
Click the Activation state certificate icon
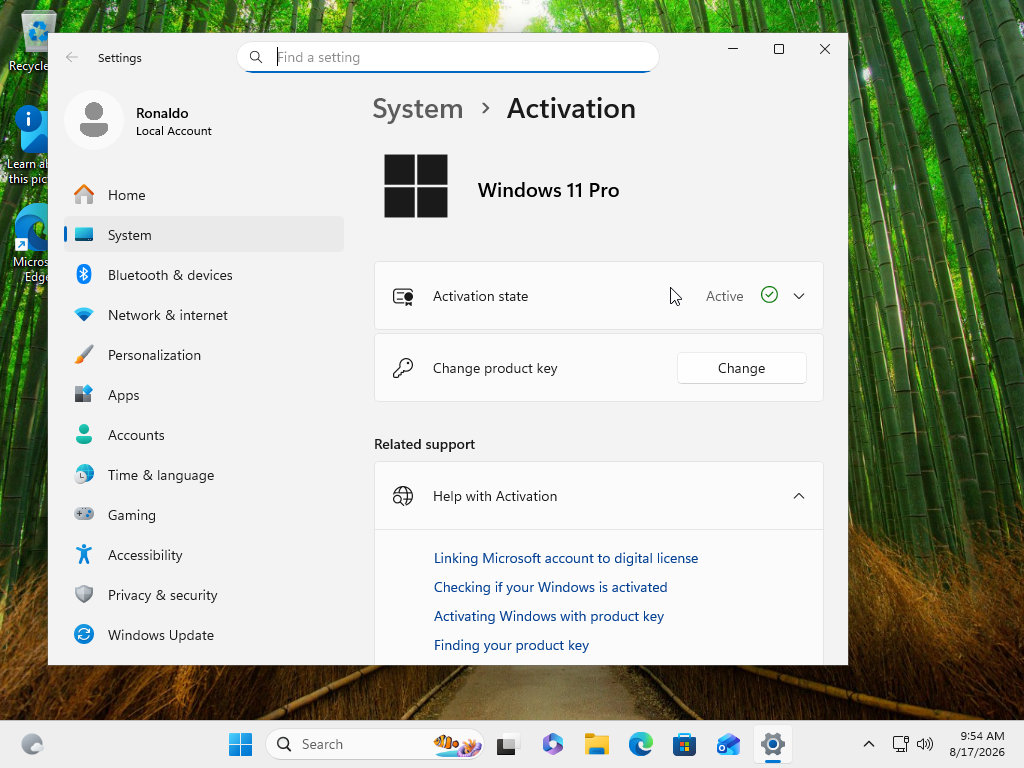coord(403,296)
